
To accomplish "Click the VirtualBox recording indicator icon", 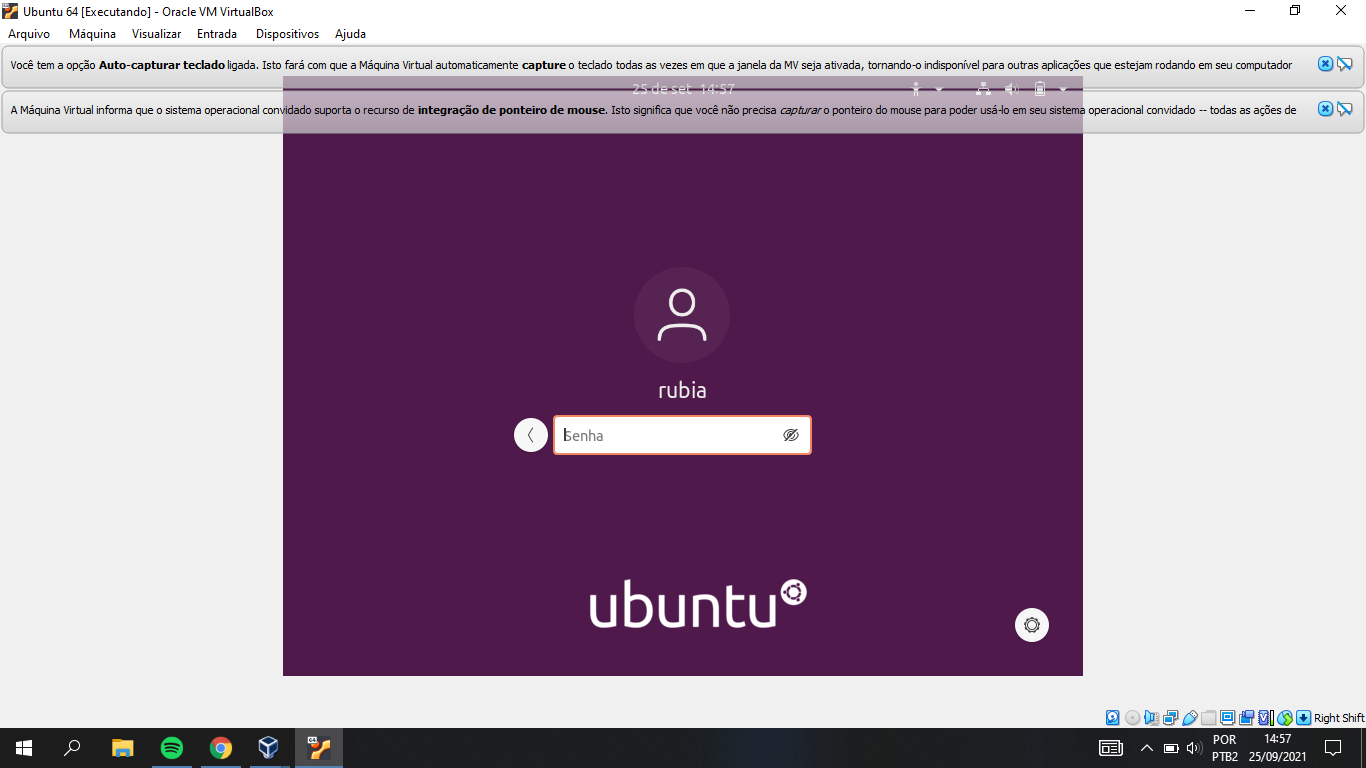I will coord(1246,717).
